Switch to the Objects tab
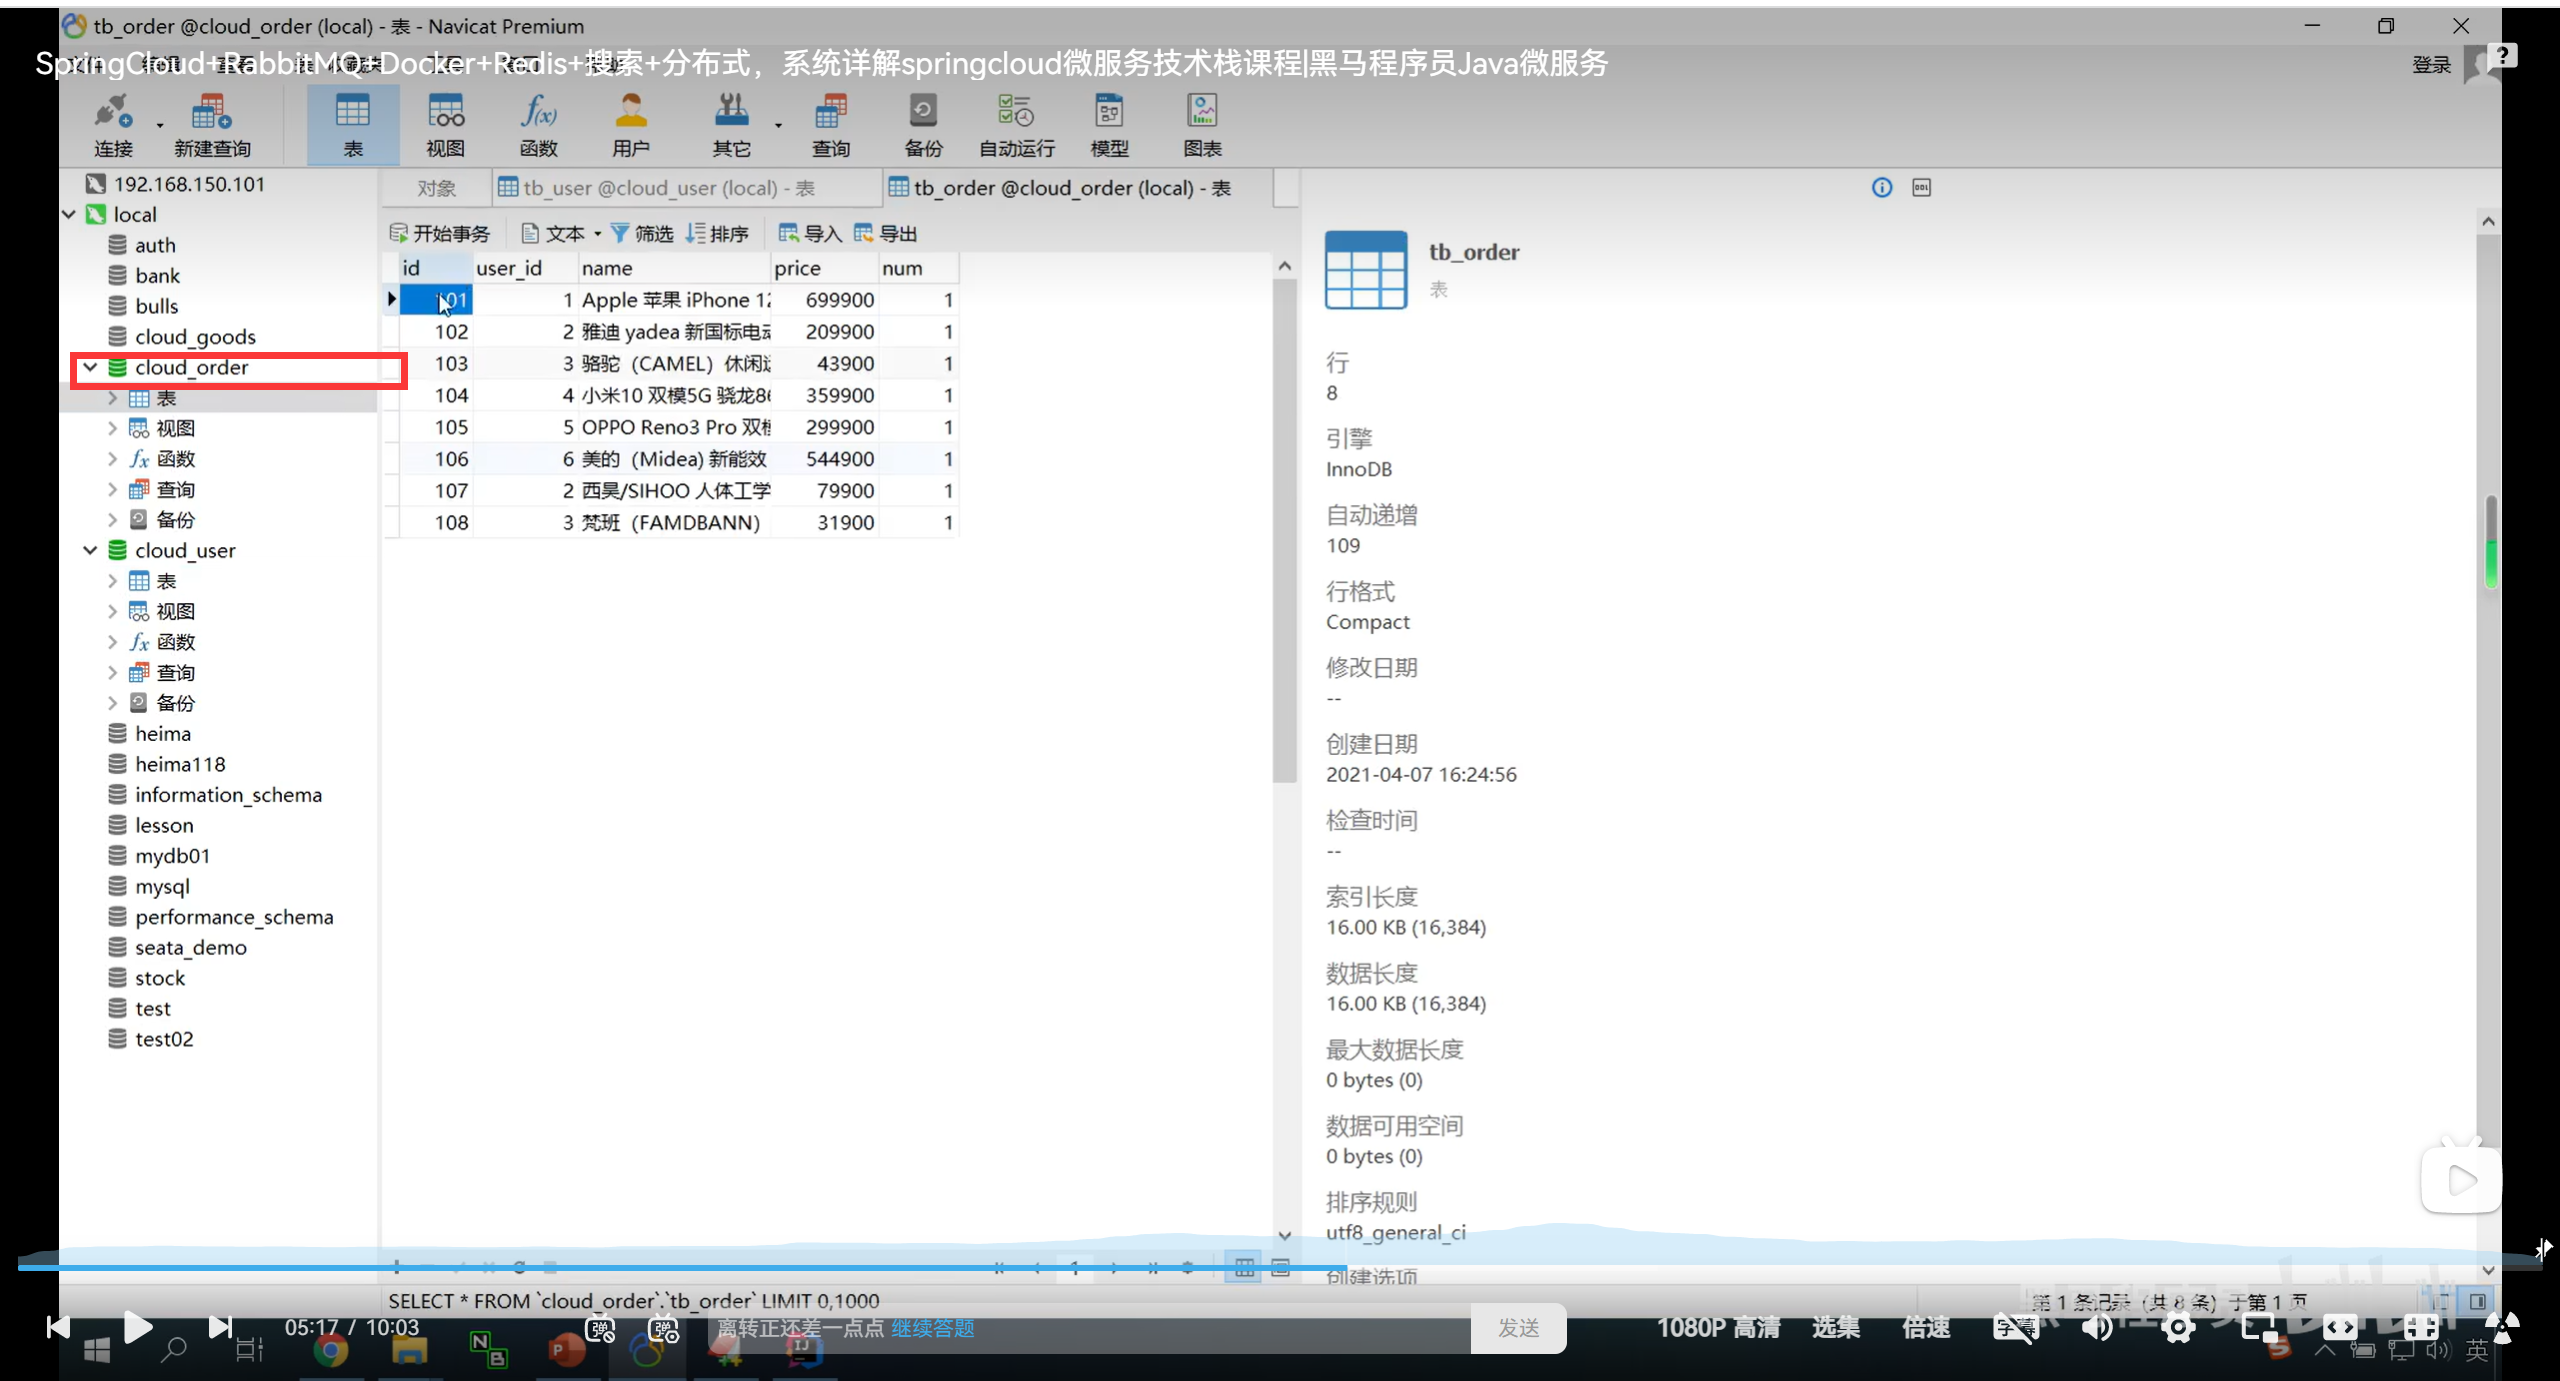Image resolution: width=2560 pixels, height=1381 pixels. pos(436,188)
